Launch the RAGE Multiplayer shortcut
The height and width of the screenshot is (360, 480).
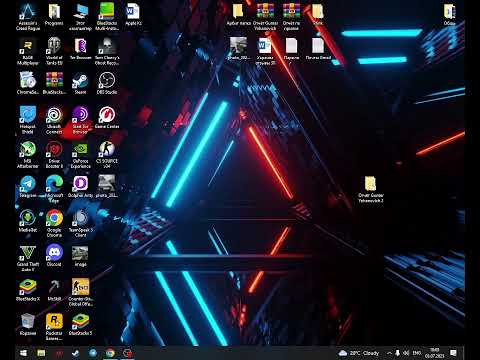pyautogui.click(x=28, y=51)
